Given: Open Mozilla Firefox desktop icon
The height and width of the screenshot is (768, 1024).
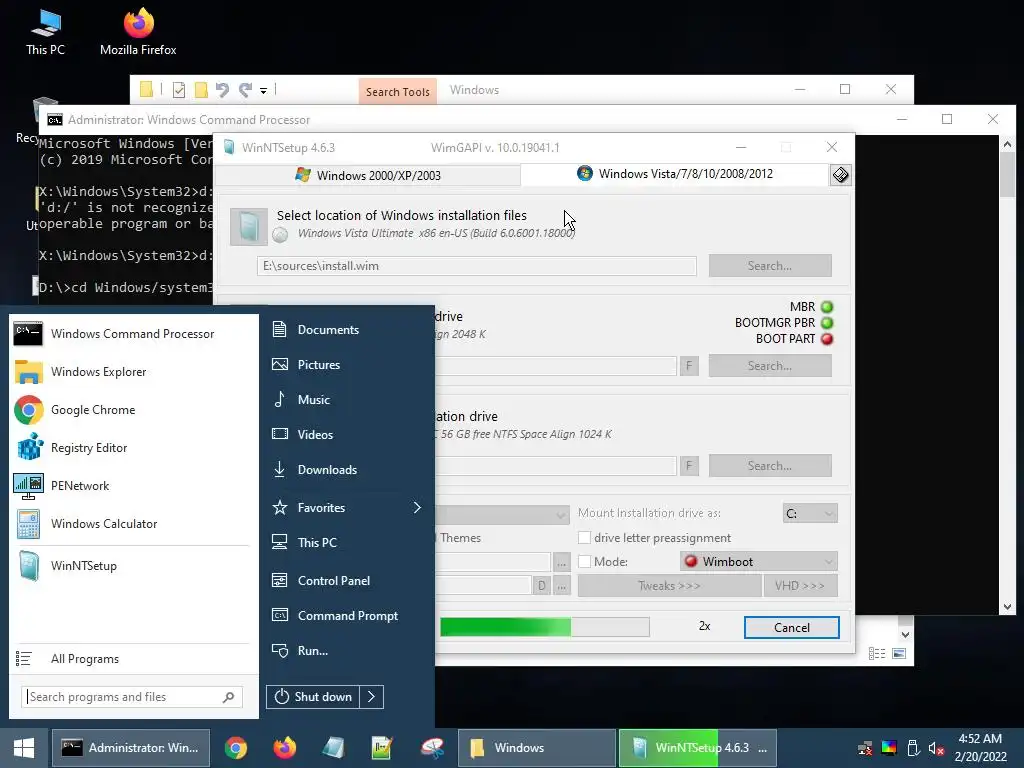Looking at the screenshot, I should 138,33.
